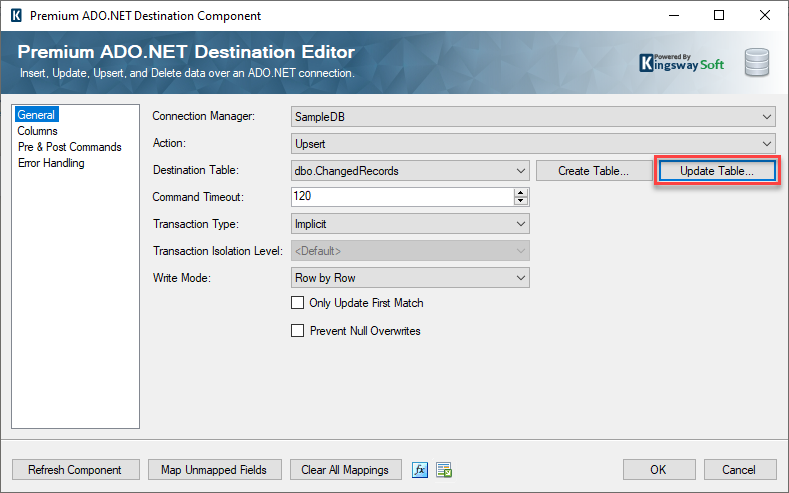The height and width of the screenshot is (493, 789).
Task: Open the Action dropdown showing Upsert
Action: (x=533, y=144)
